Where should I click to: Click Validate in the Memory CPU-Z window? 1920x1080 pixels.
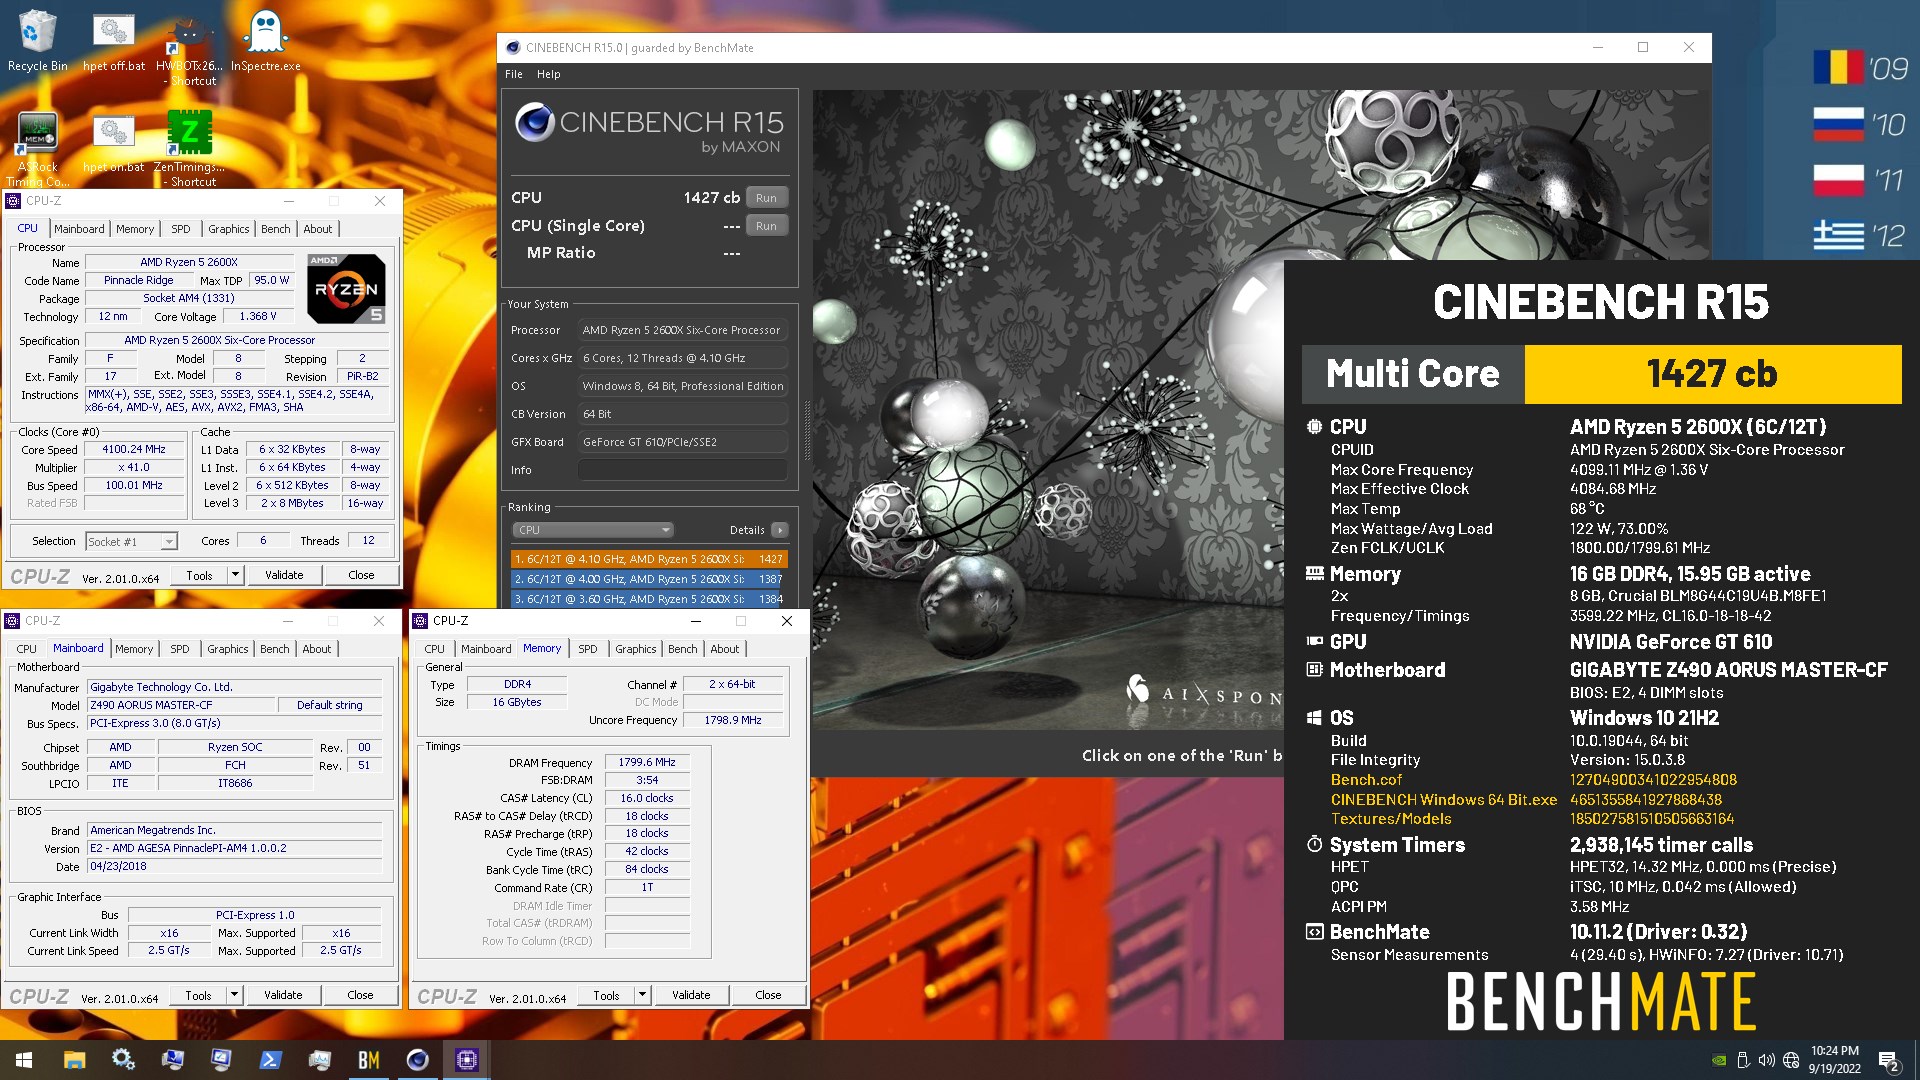point(691,995)
